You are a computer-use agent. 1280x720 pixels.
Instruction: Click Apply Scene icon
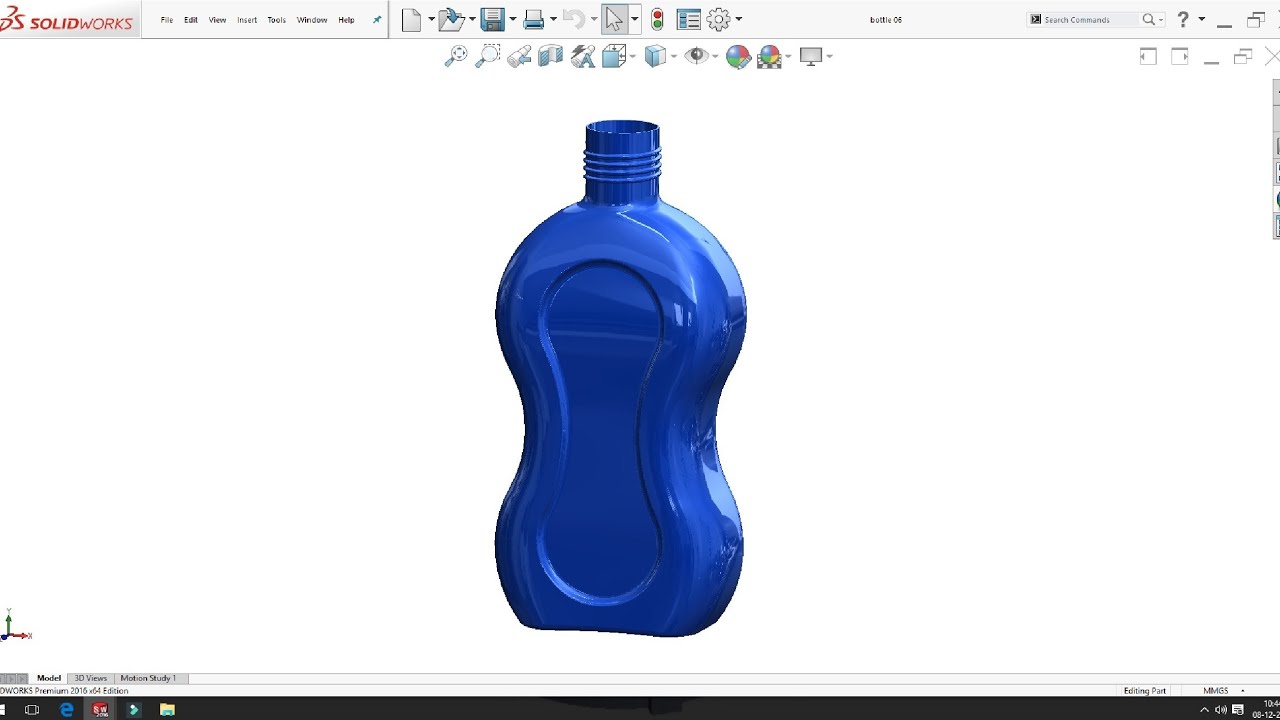(x=769, y=57)
